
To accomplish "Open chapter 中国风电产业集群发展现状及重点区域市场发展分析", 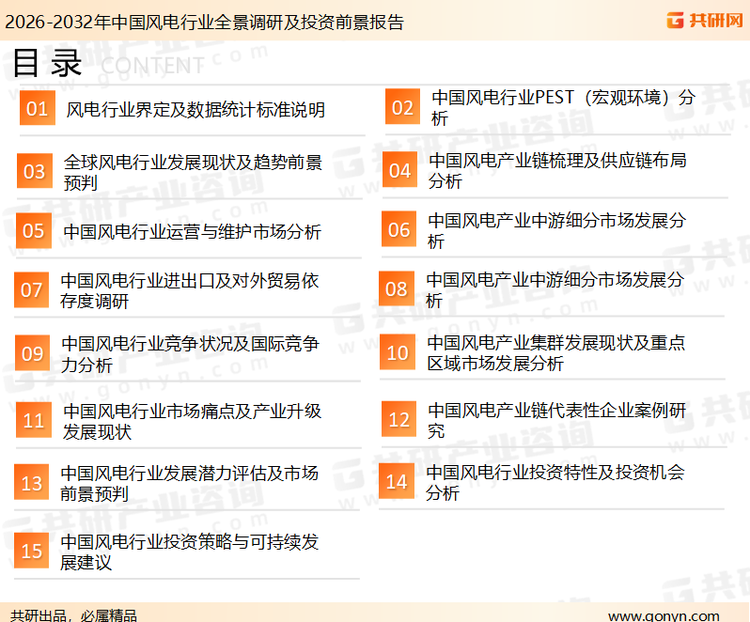I will click(x=556, y=353).
